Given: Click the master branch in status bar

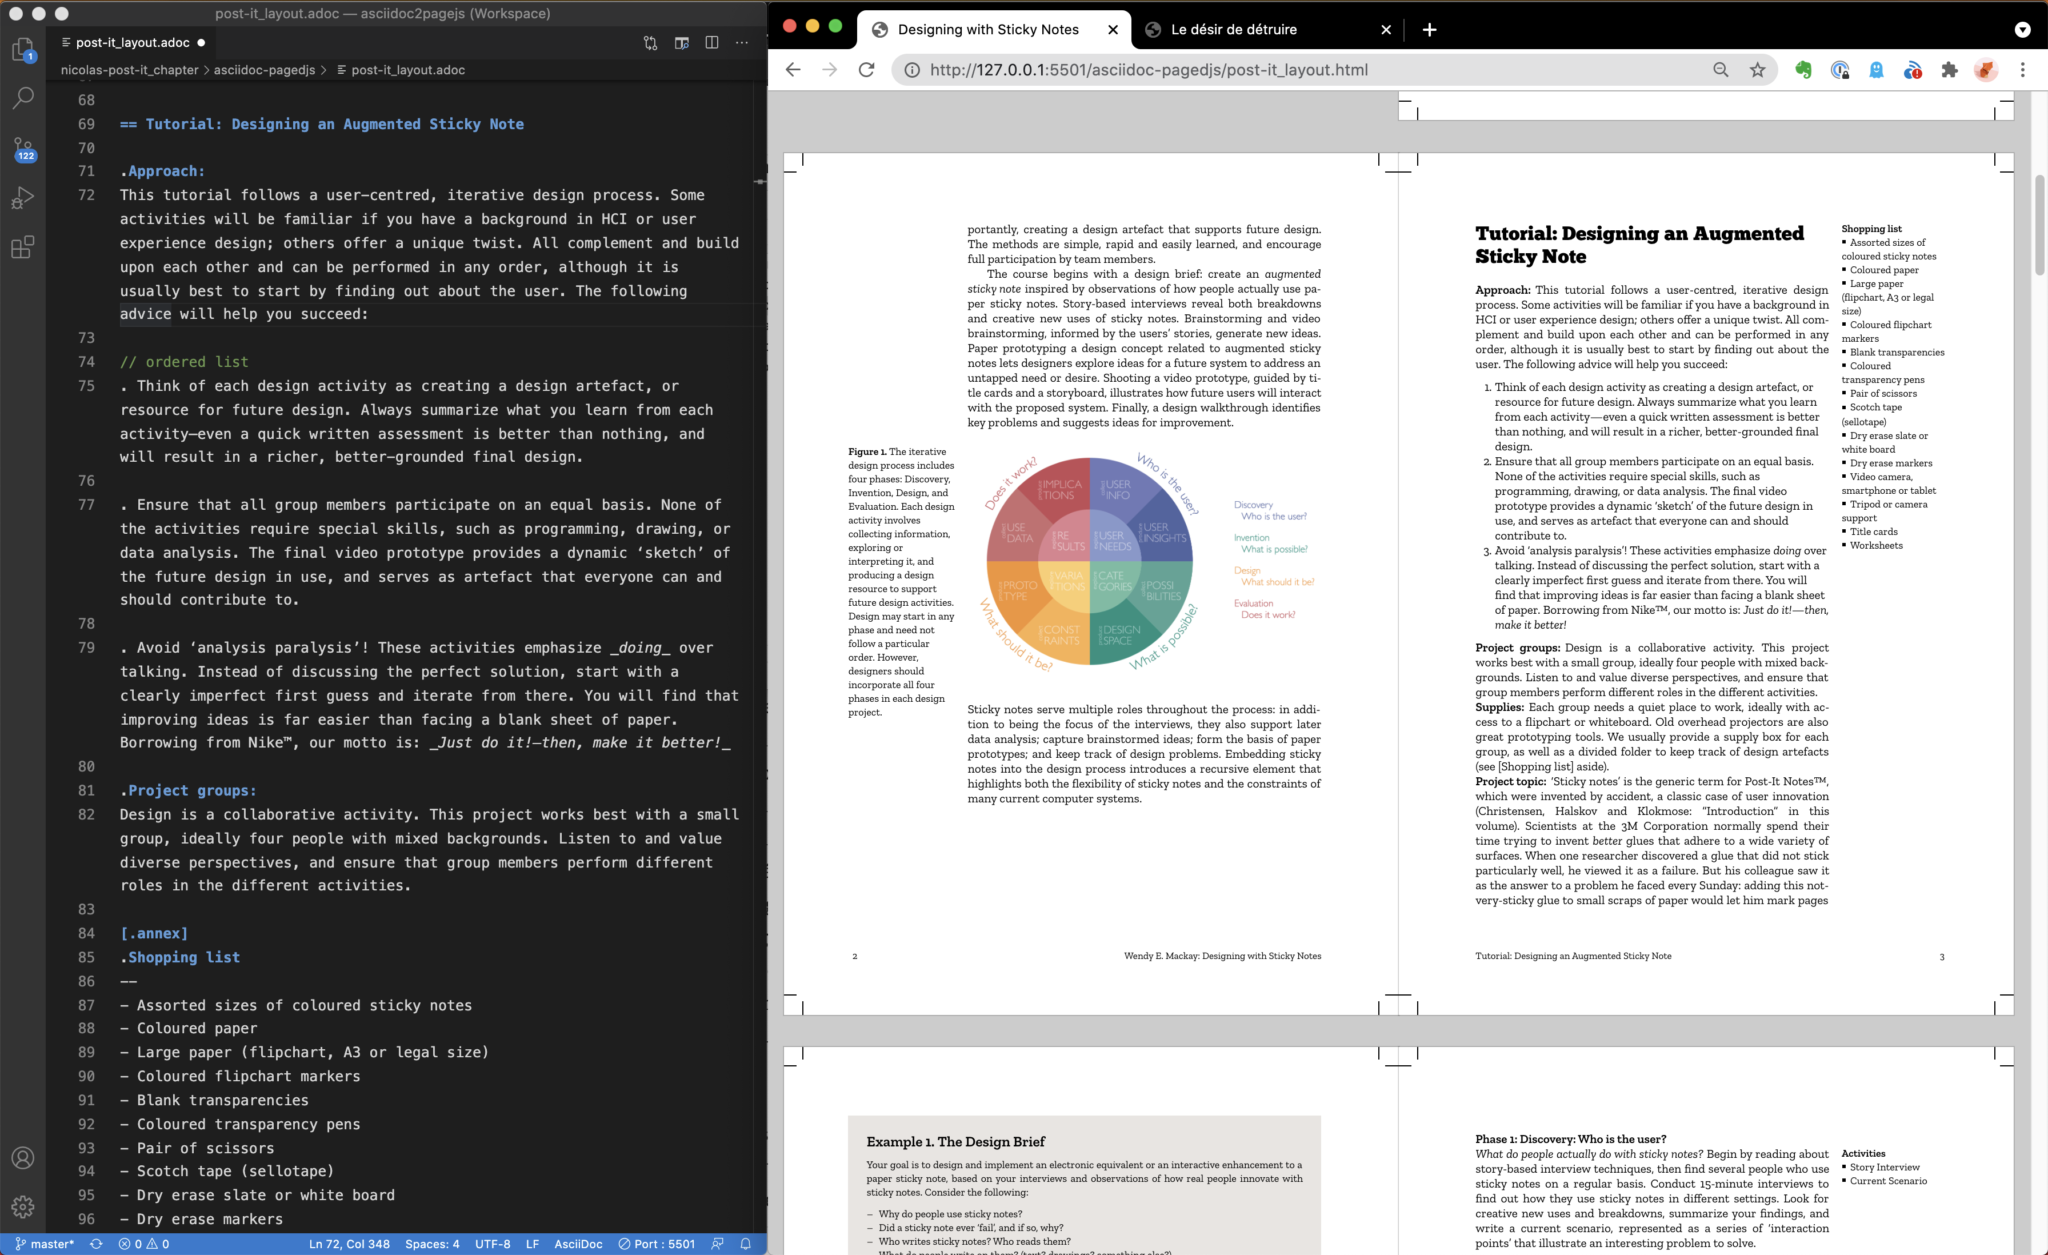Looking at the screenshot, I should click(x=46, y=1244).
